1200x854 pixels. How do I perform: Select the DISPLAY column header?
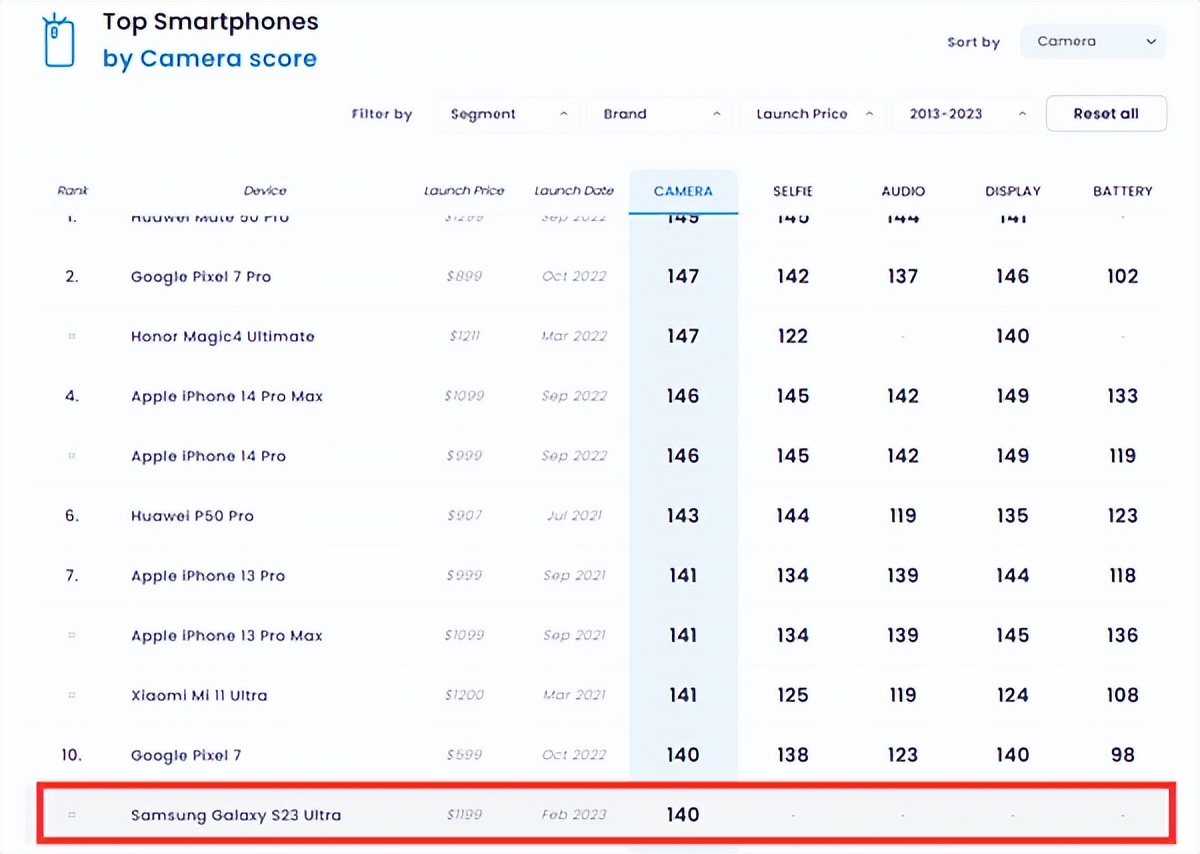tap(1012, 191)
